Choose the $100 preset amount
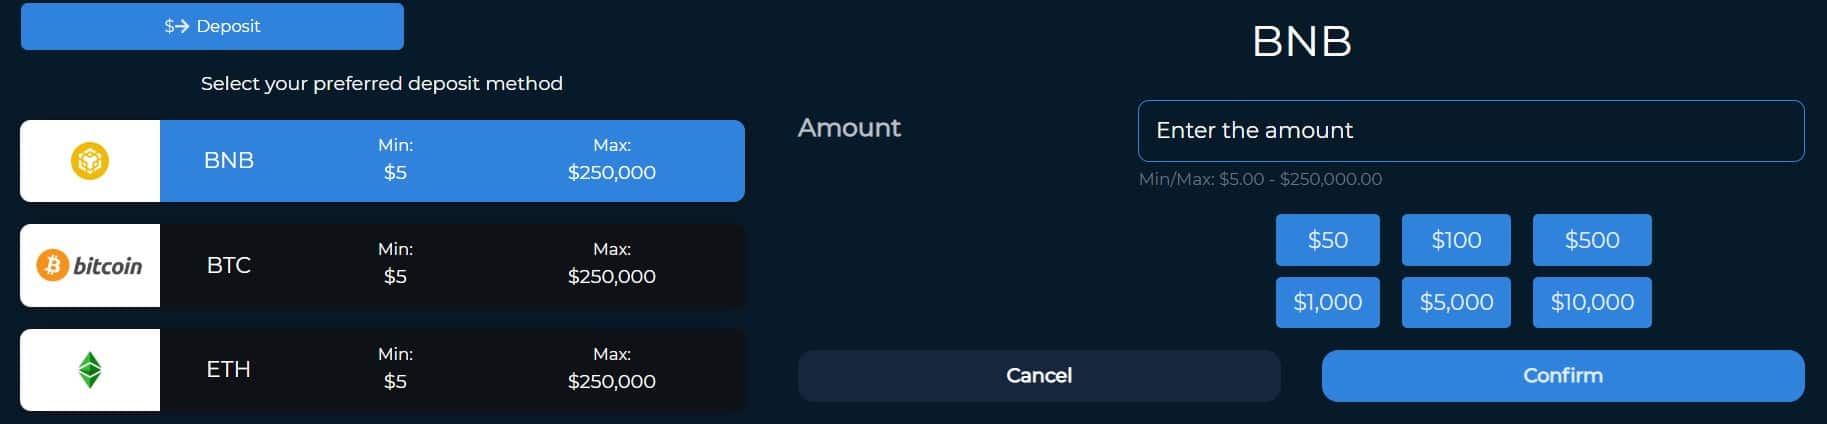The height and width of the screenshot is (424, 1827). tap(1456, 240)
